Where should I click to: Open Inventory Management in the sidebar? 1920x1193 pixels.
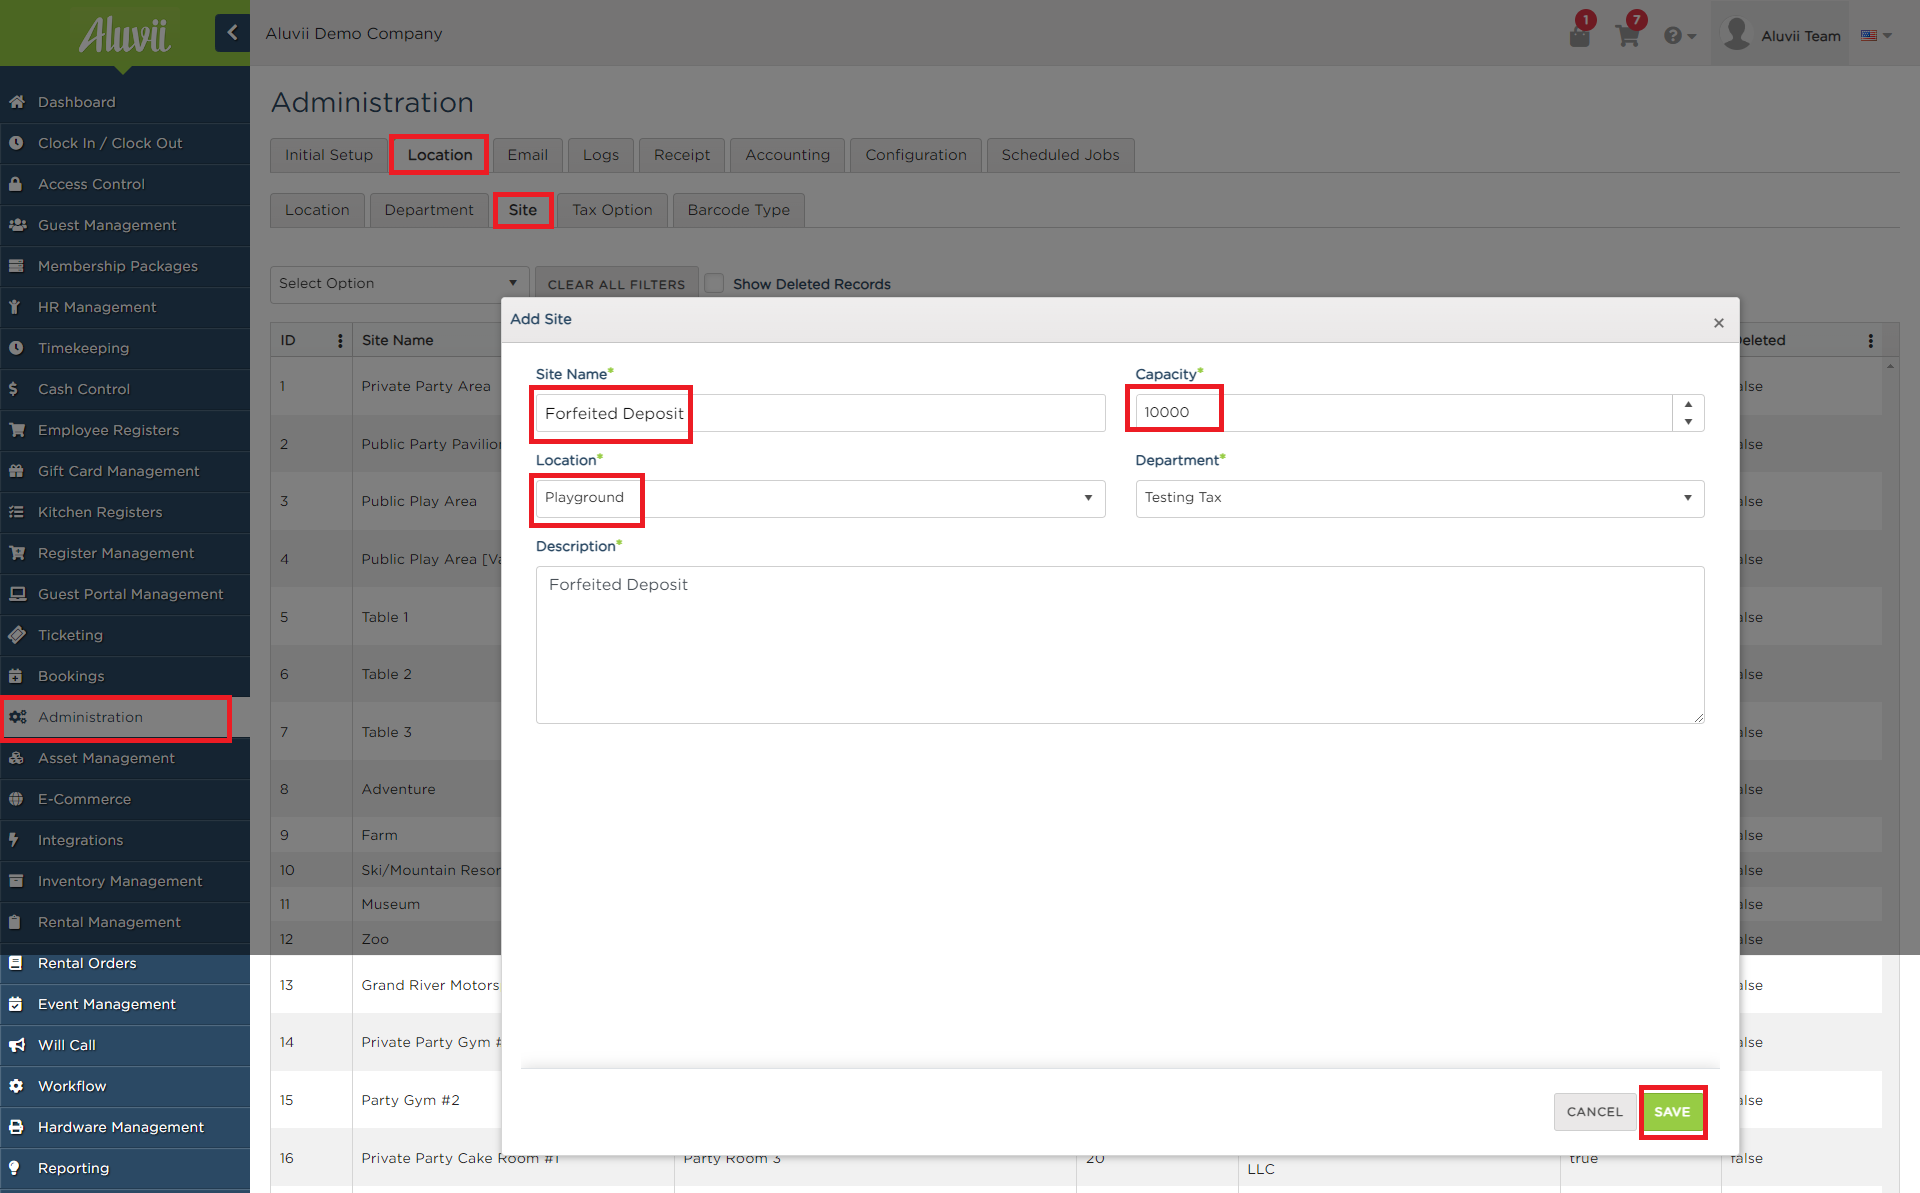pos(125,881)
